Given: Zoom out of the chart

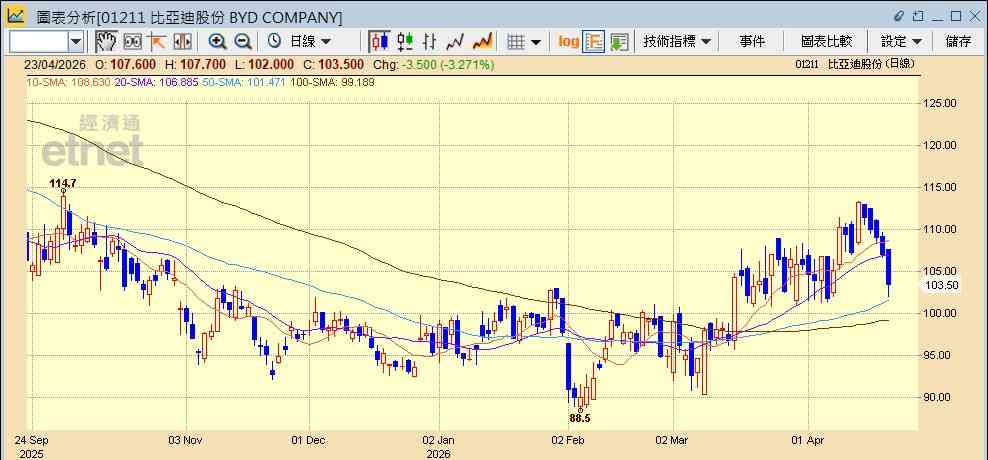Looking at the screenshot, I should [243, 42].
